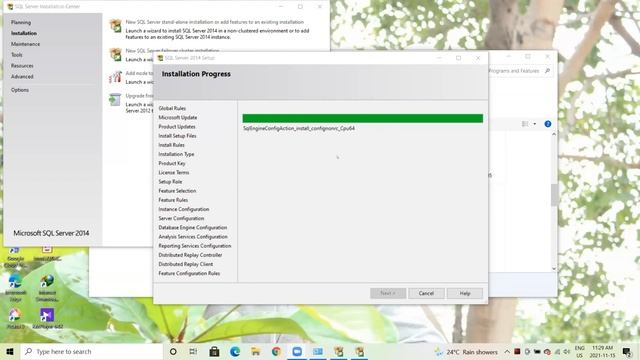
Task: Click the weather widget showing 24°C
Action: (x=466, y=352)
